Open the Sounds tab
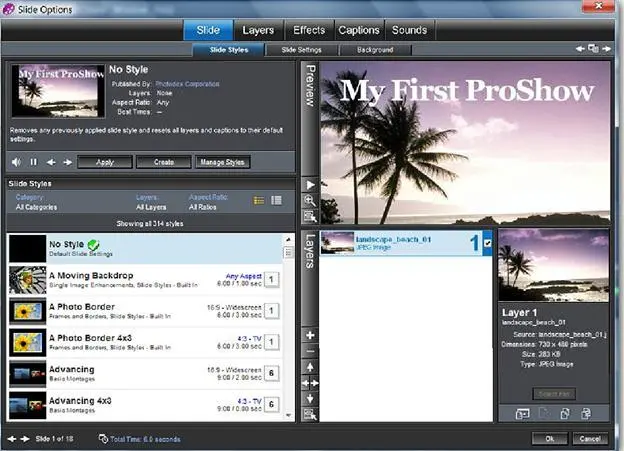 (x=410, y=30)
